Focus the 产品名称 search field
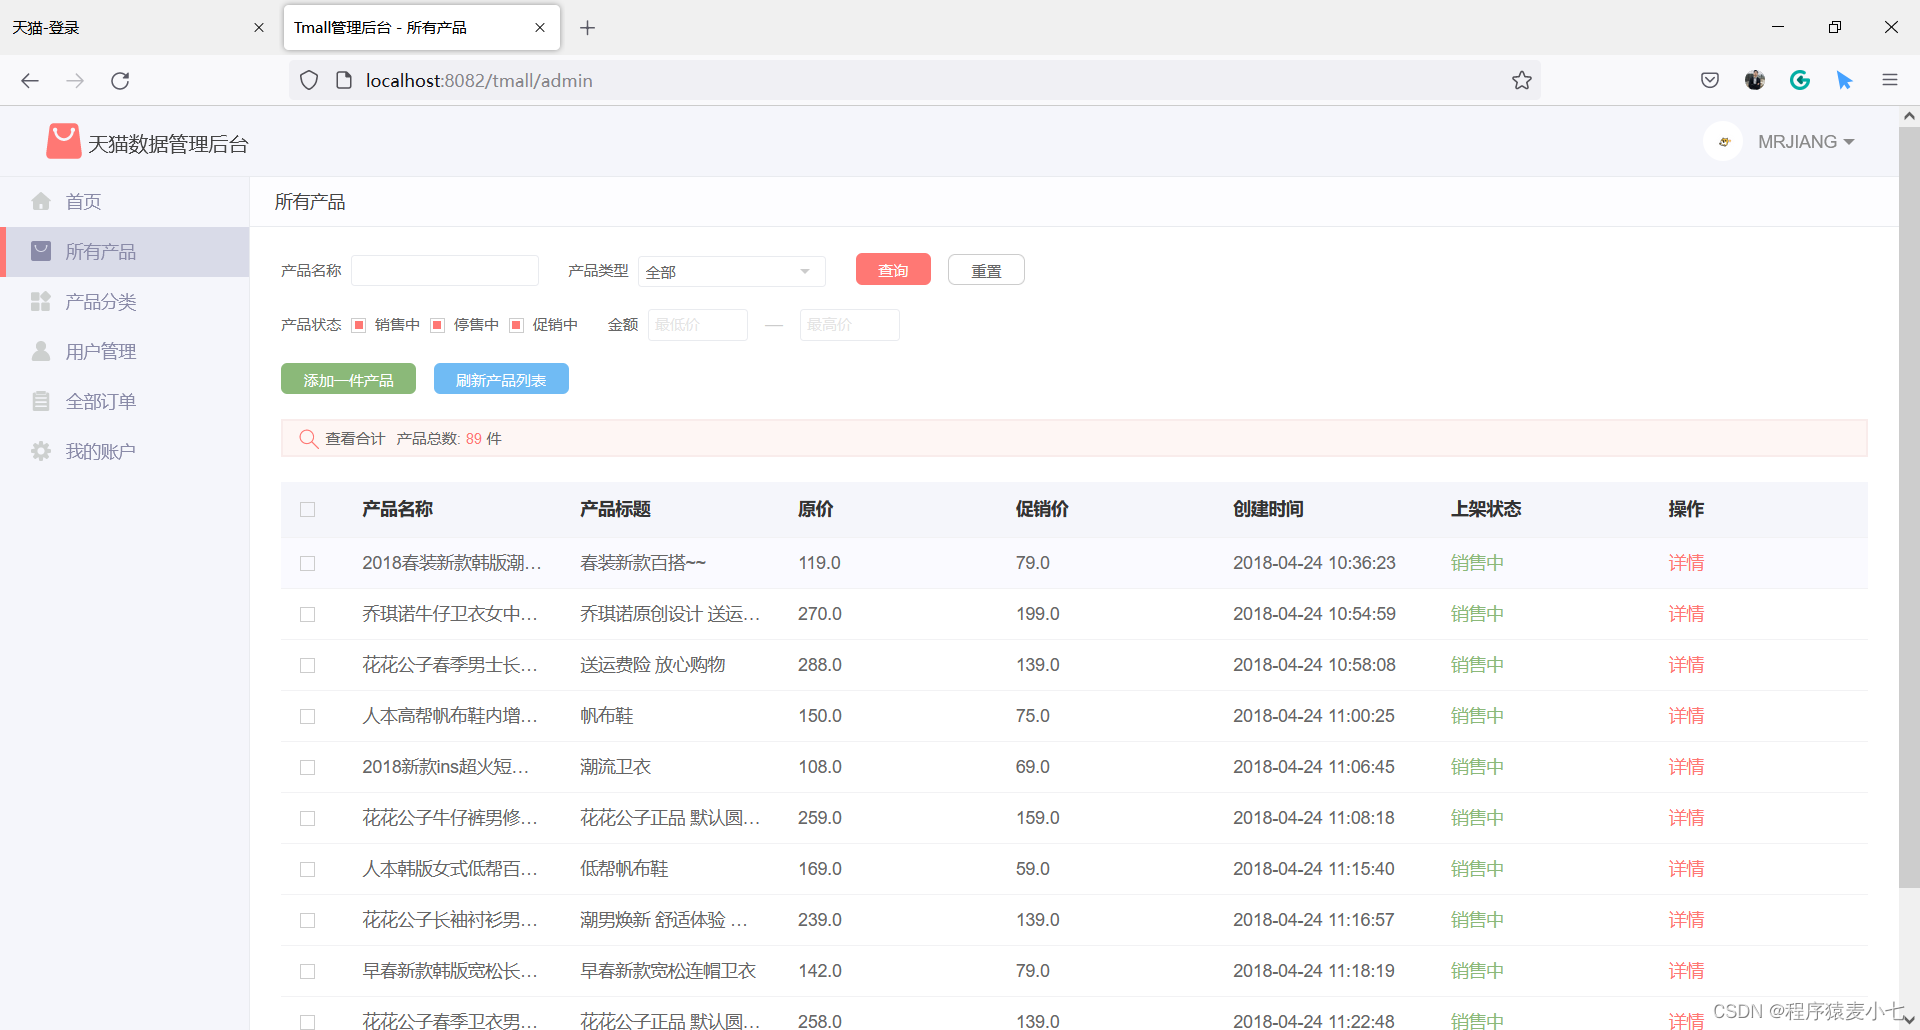The image size is (1920, 1030). (445, 270)
